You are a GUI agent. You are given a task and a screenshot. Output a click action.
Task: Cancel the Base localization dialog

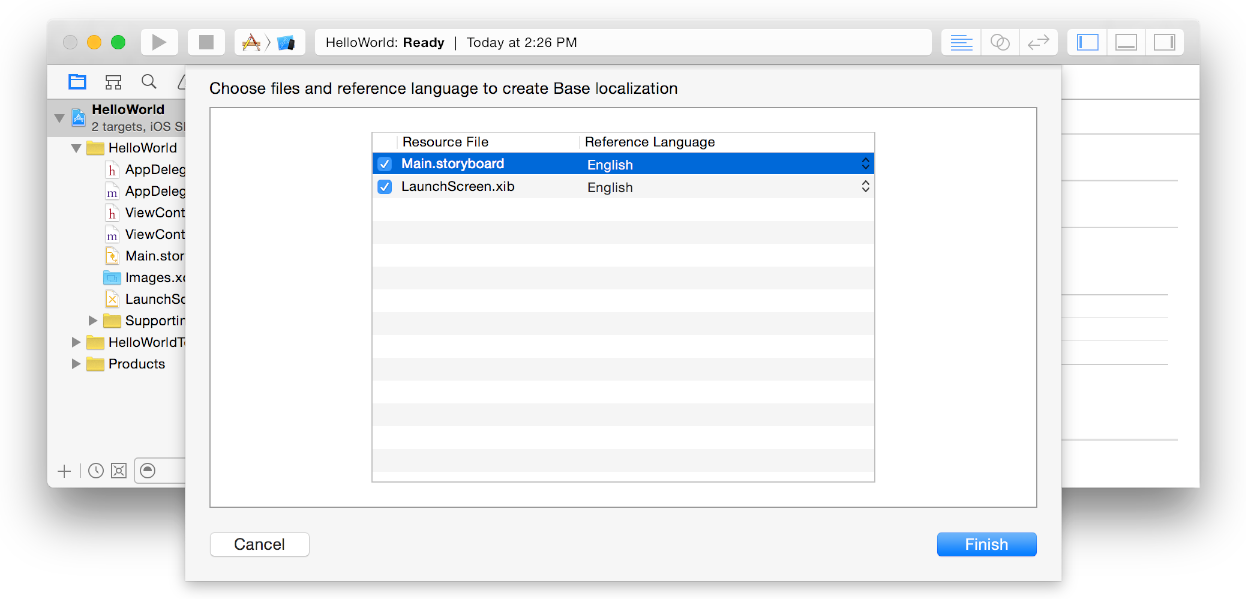(x=259, y=544)
